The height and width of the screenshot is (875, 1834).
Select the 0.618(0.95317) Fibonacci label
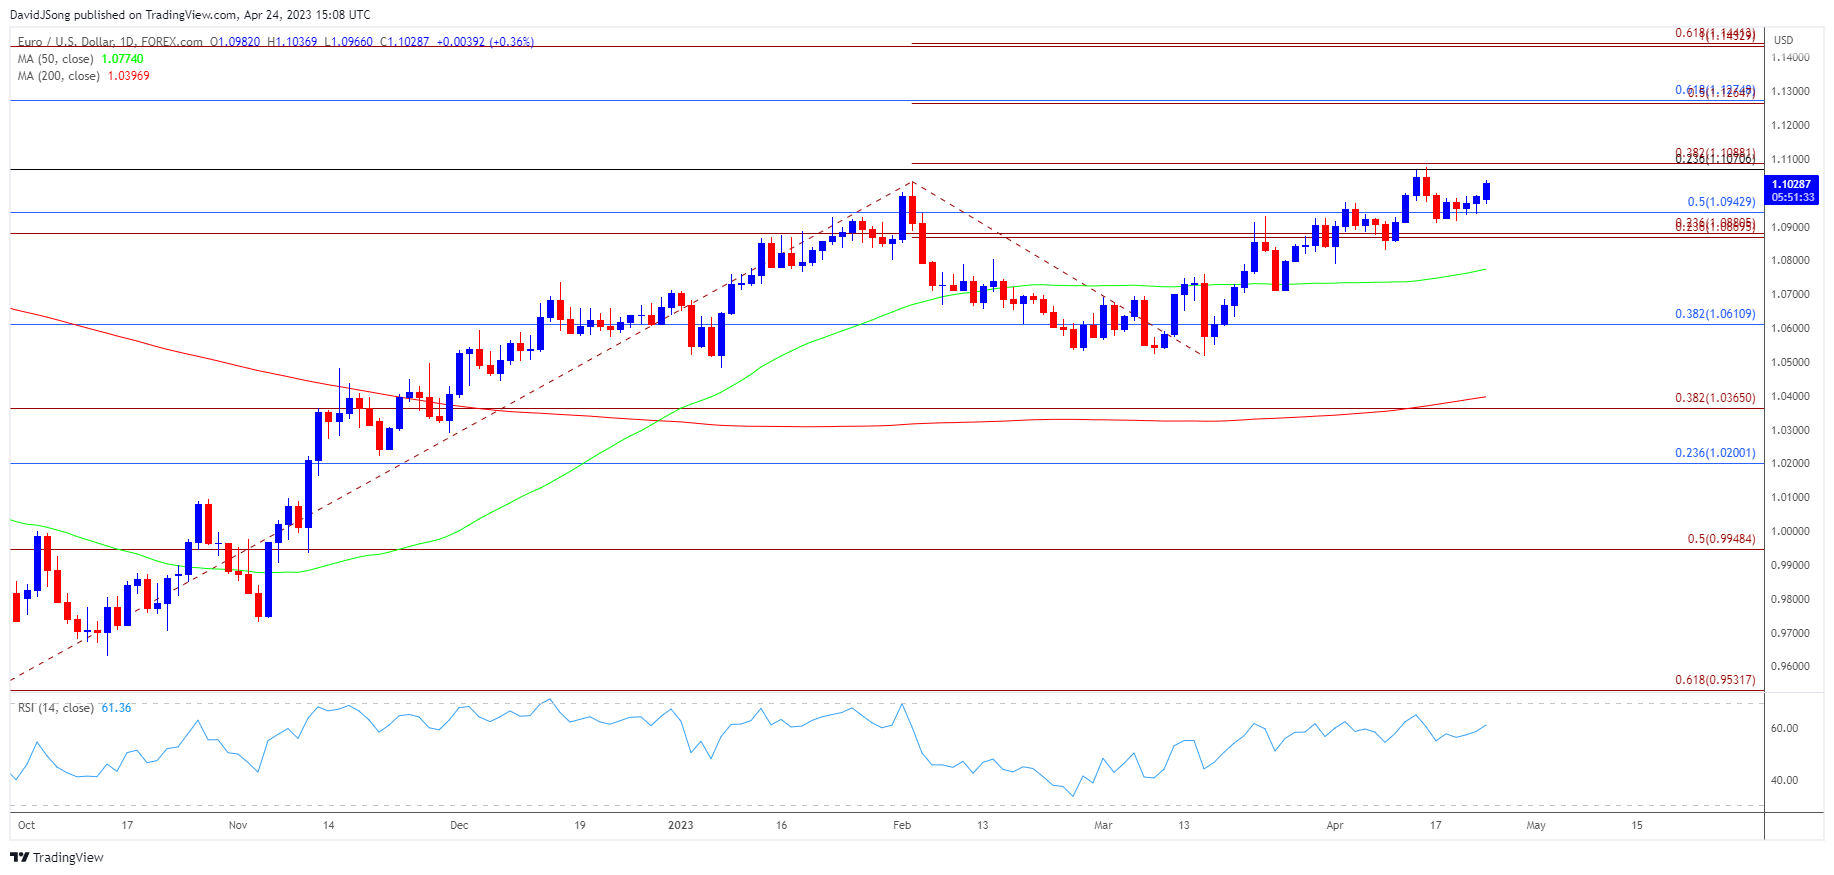[1715, 680]
